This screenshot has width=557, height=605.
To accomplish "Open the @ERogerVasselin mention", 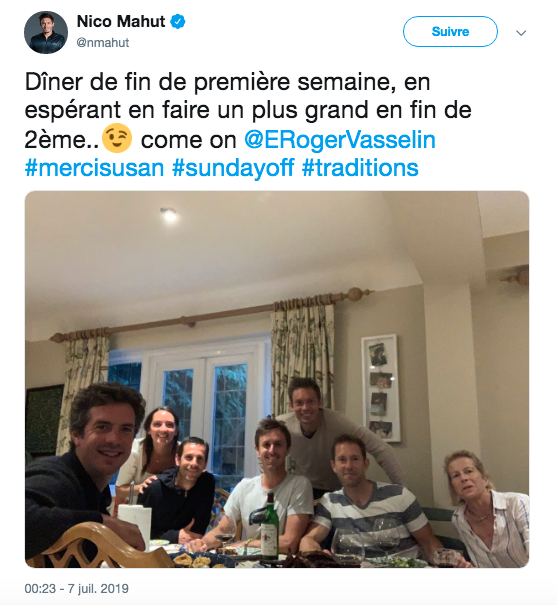I will pyautogui.click(x=339, y=140).
